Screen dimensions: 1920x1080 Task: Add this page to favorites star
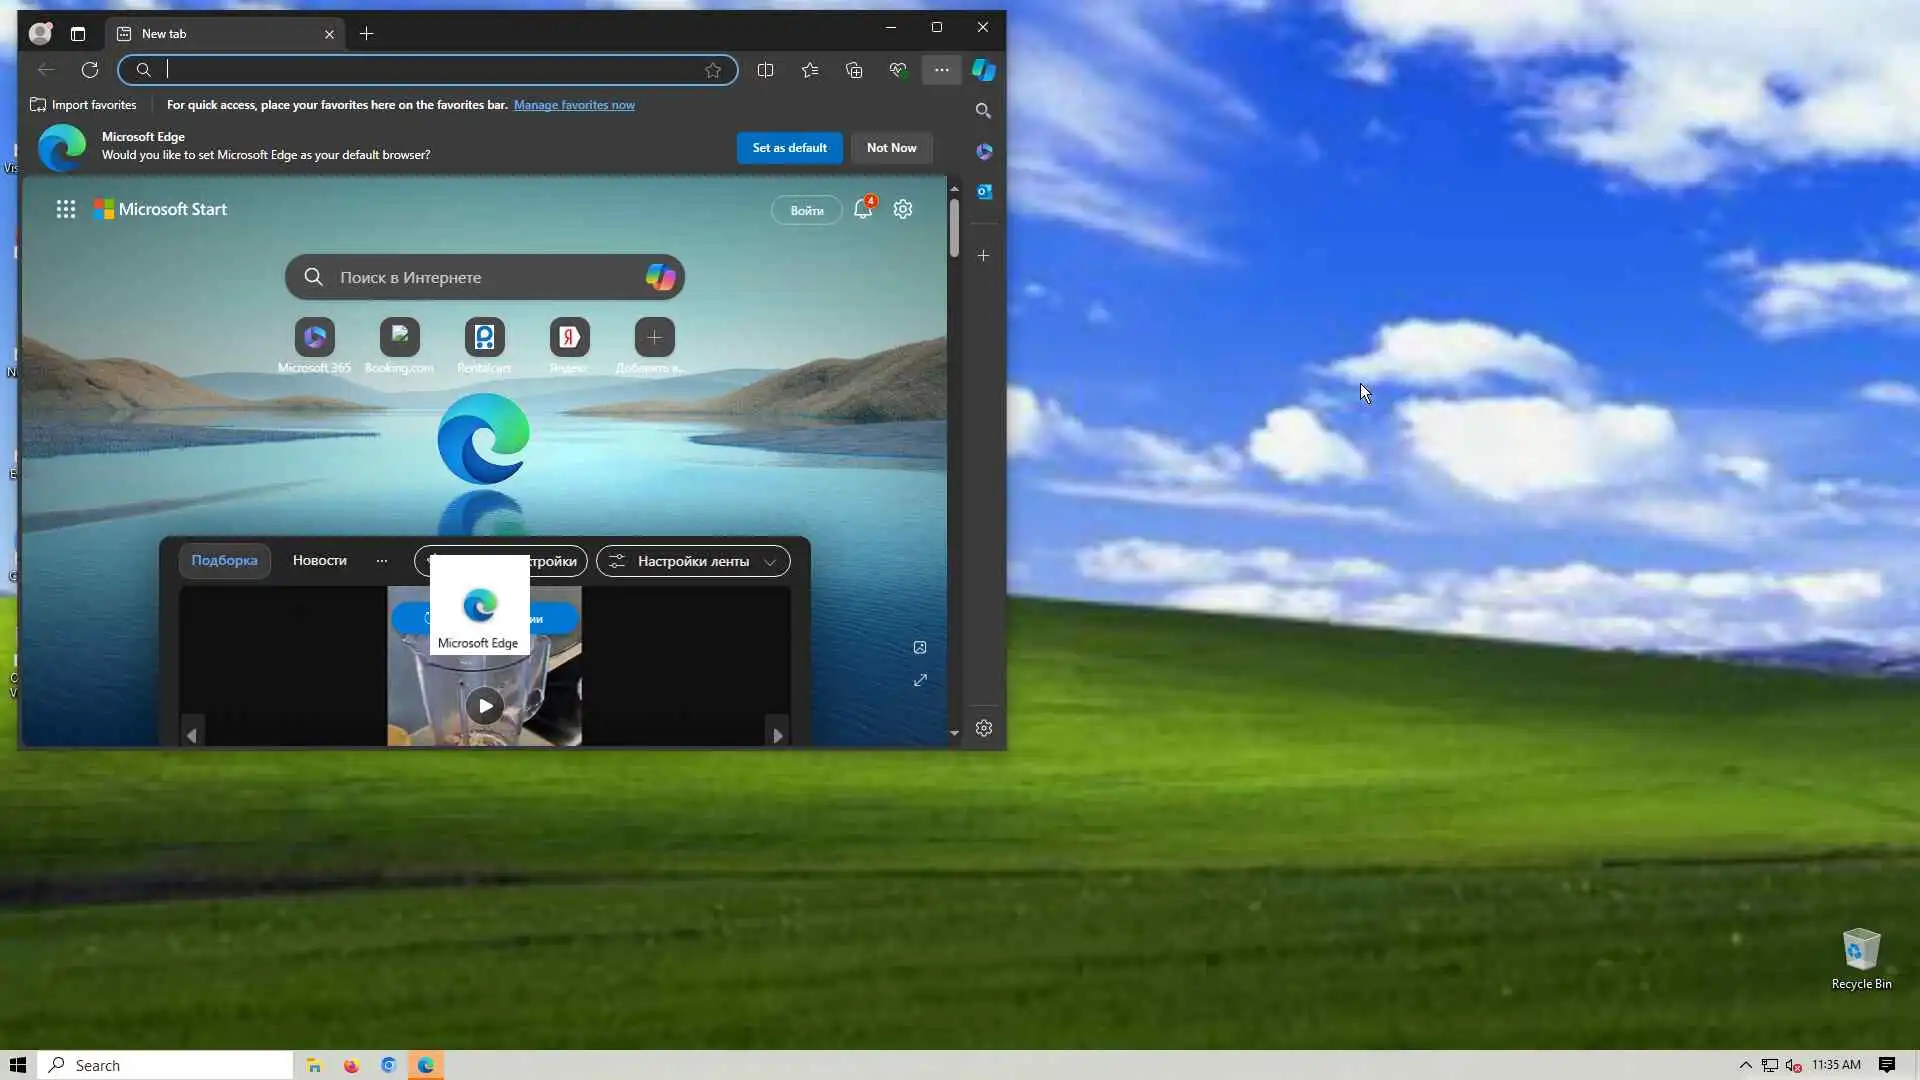click(x=713, y=70)
